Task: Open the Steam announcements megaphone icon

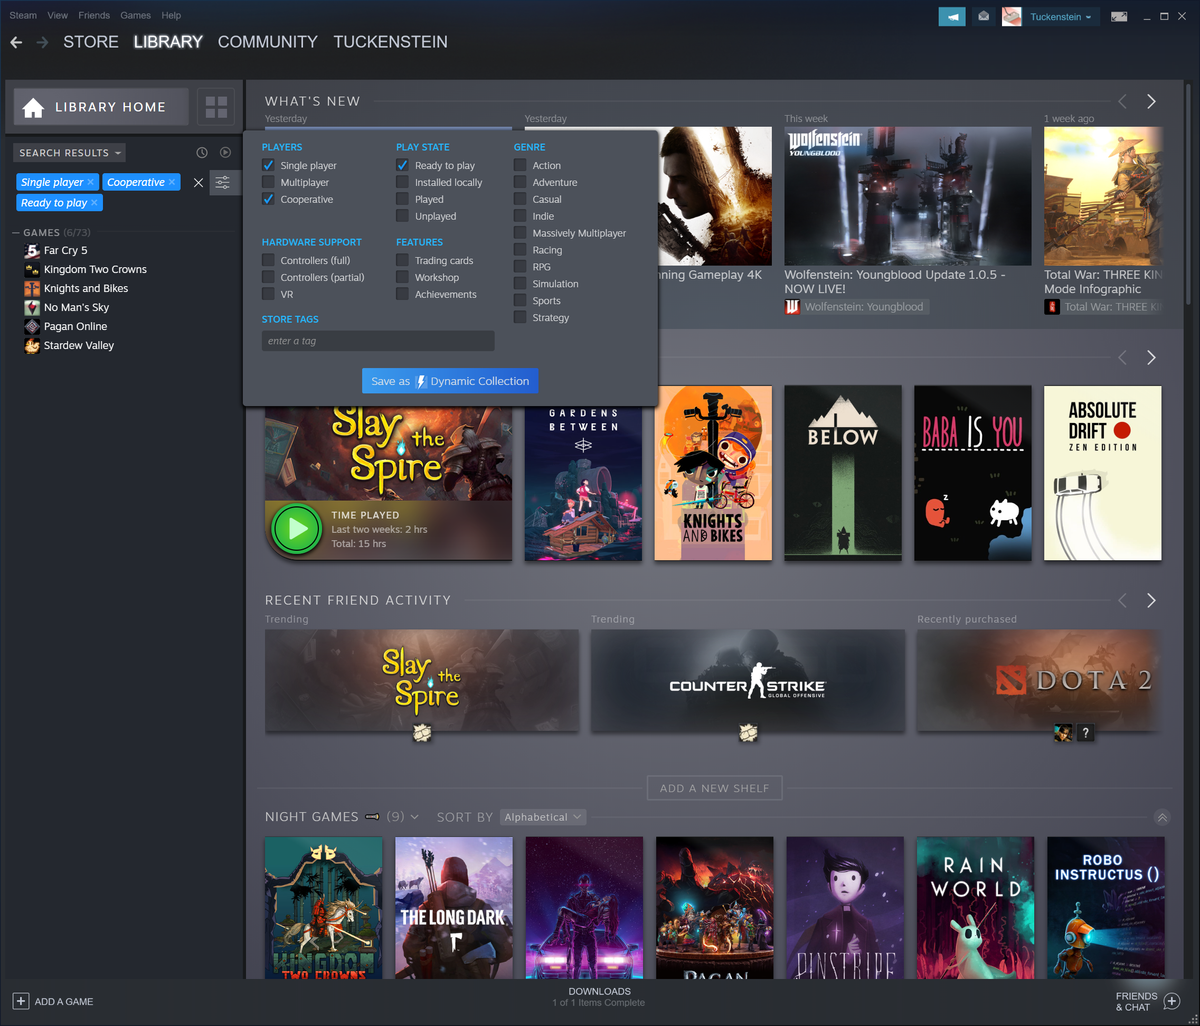Action: pos(951,16)
